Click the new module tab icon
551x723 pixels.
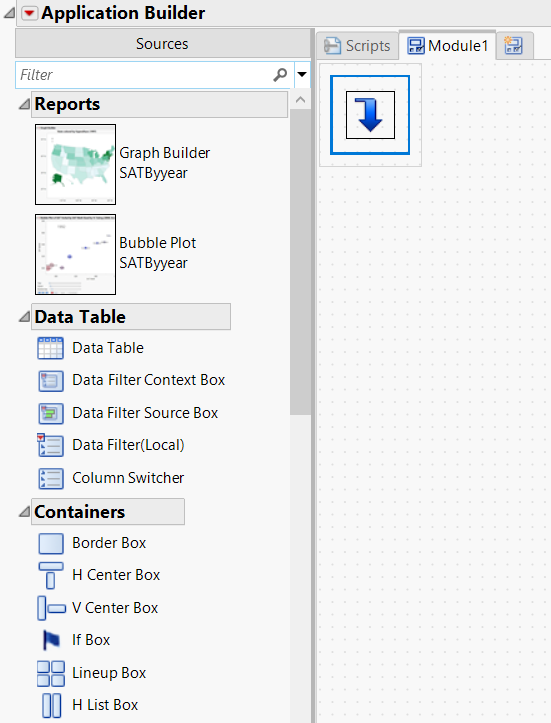pyautogui.click(x=513, y=45)
